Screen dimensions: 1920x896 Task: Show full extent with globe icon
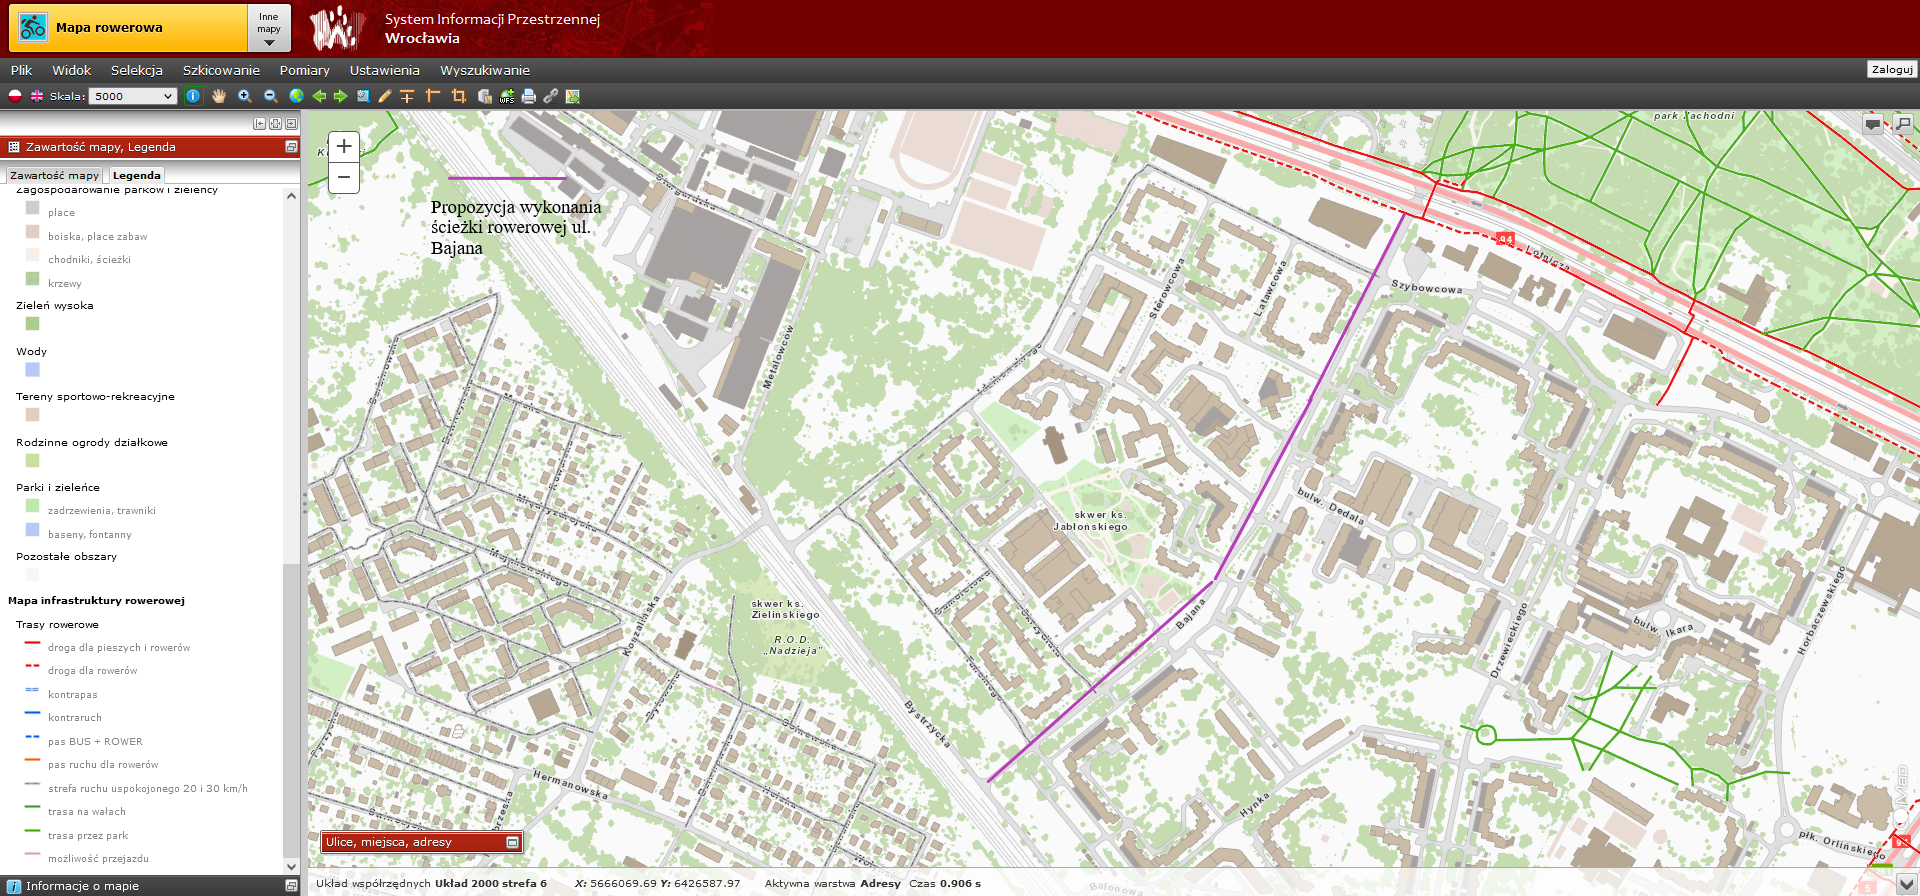tap(296, 96)
